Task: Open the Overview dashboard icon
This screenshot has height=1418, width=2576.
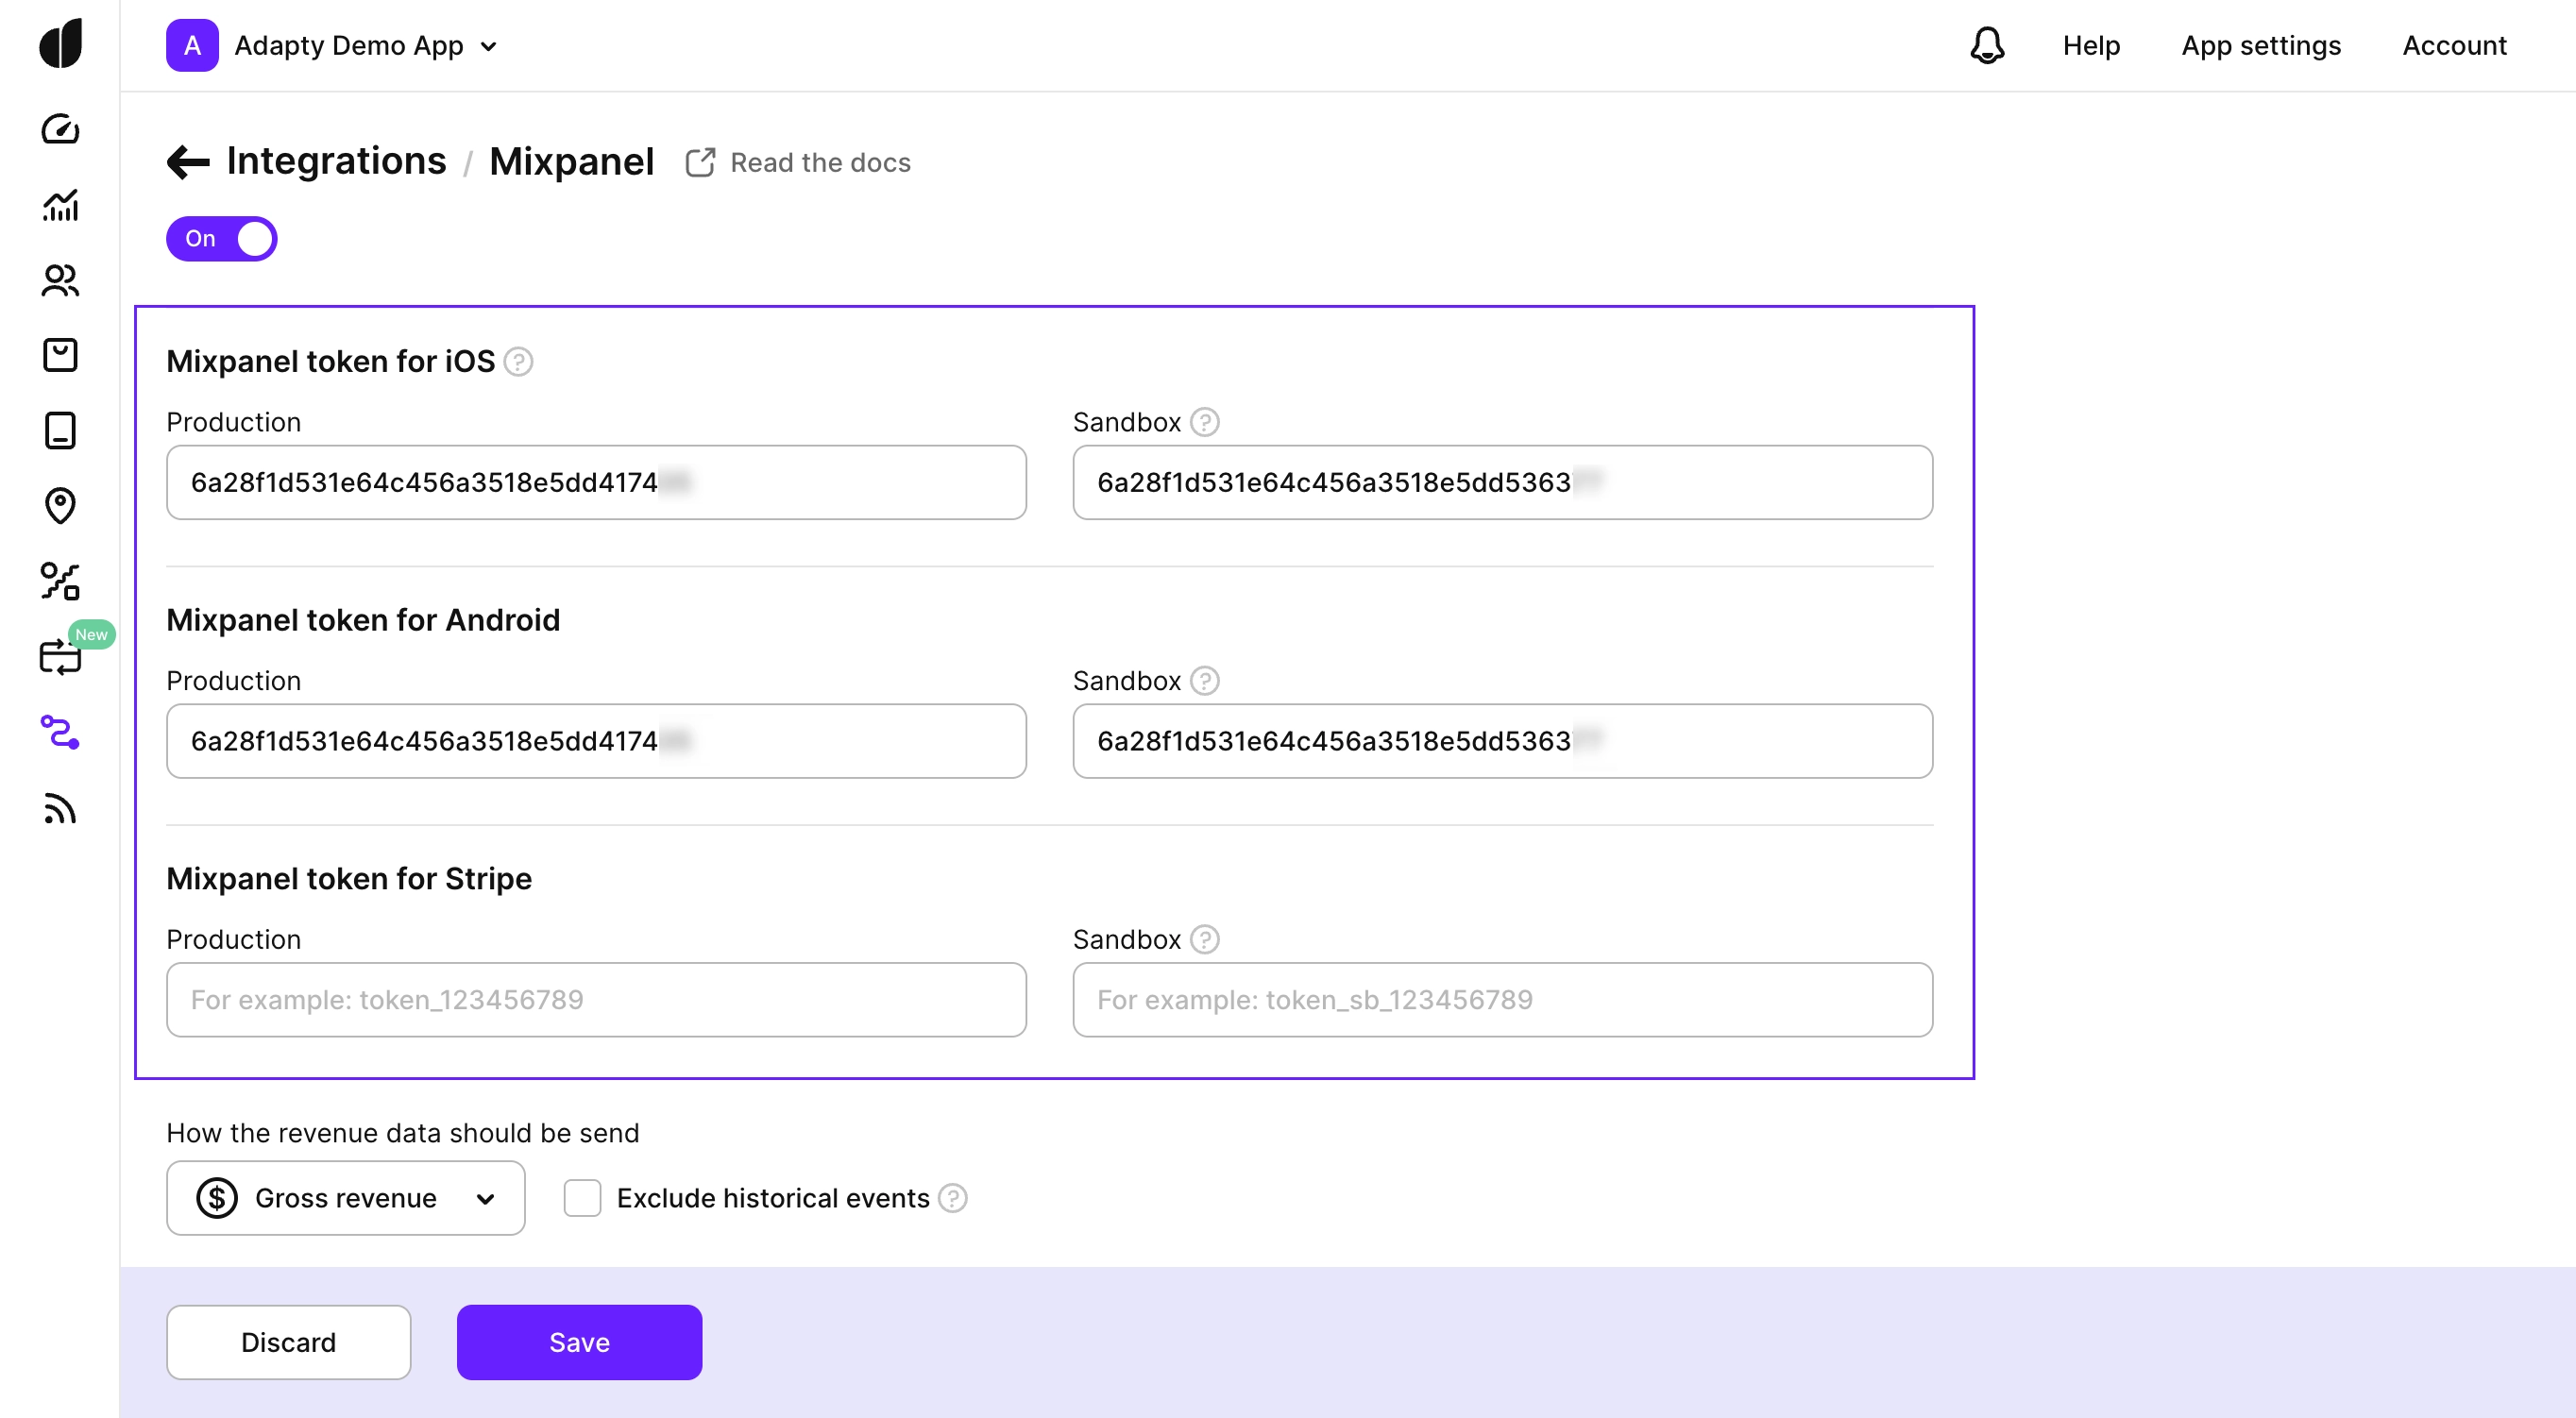Action: (60, 128)
